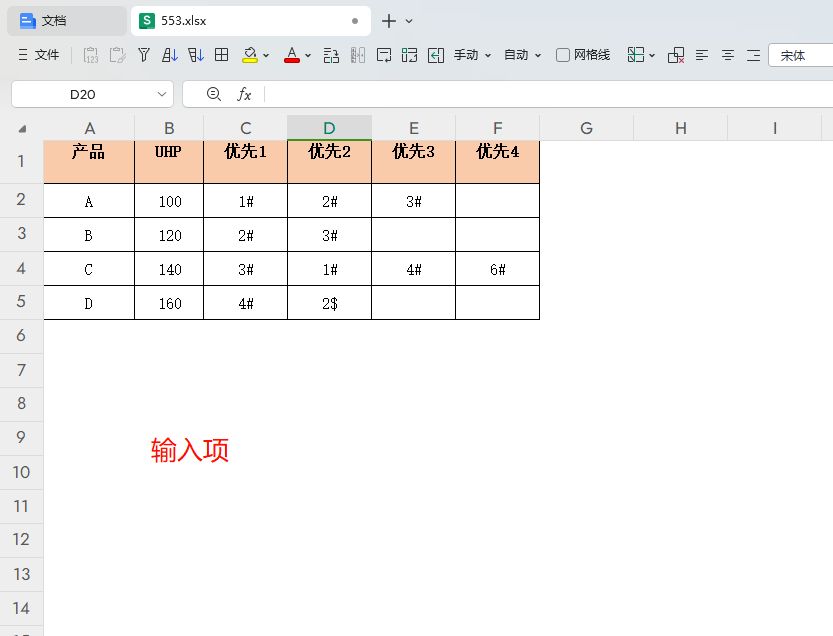
Task: Click cell containing 6#
Action: tap(497, 269)
